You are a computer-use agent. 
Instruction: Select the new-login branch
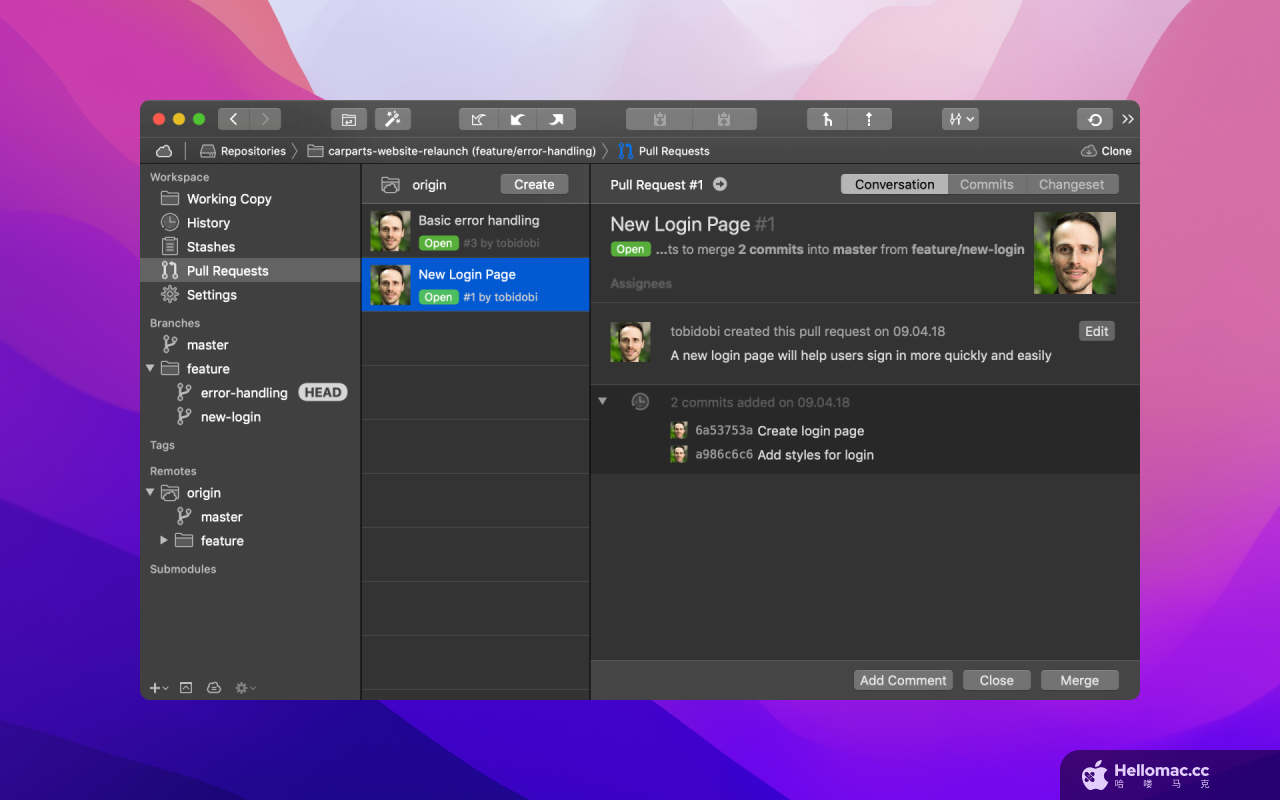tap(250, 417)
